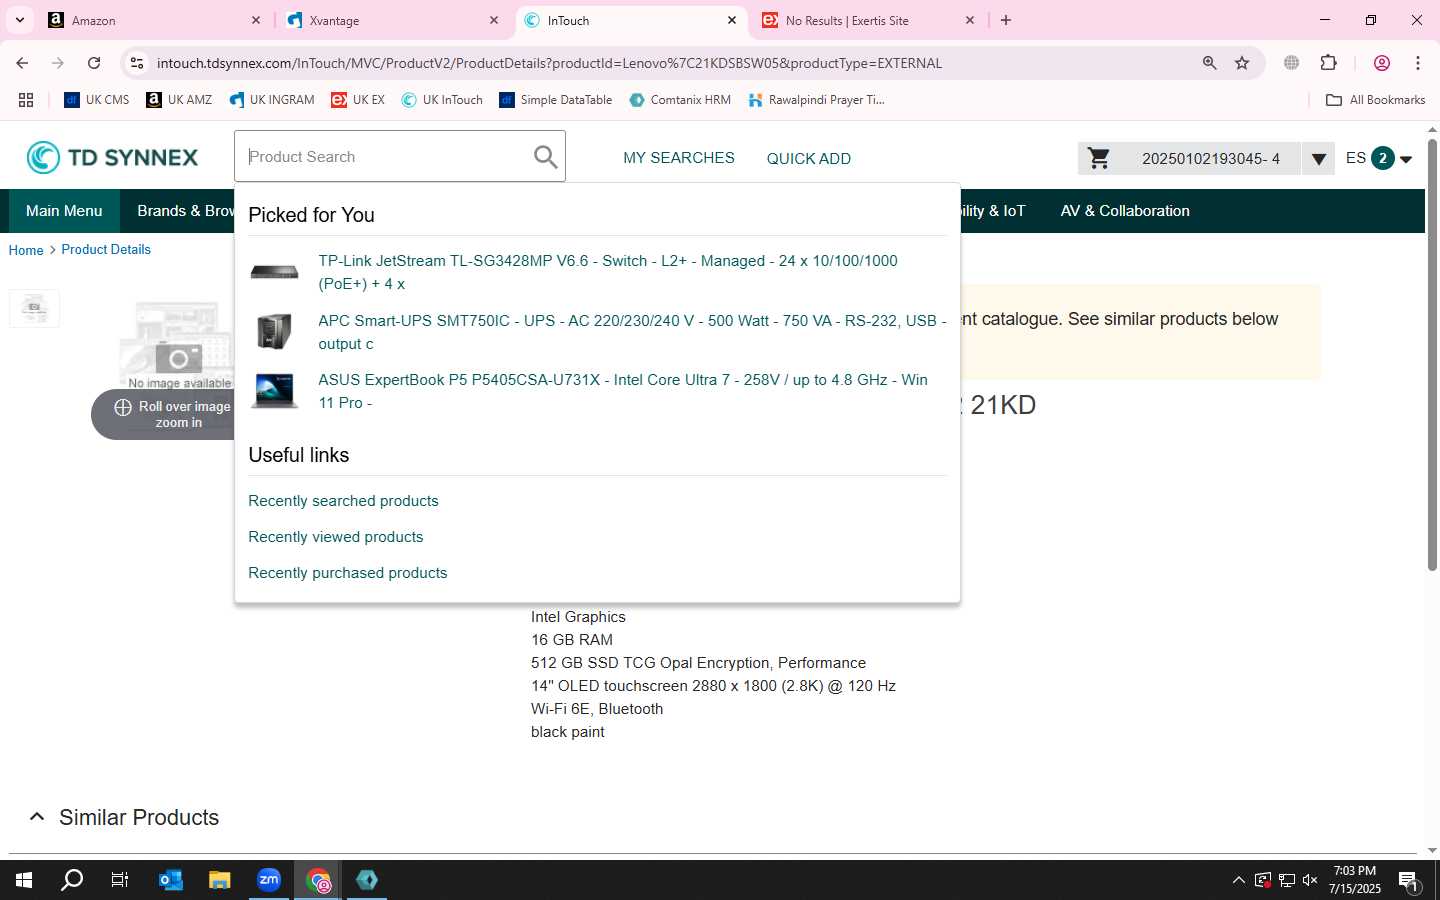The height and width of the screenshot is (900, 1440).
Task: Open the All Bookmarks folder
Action: [x=1375, y=100]
